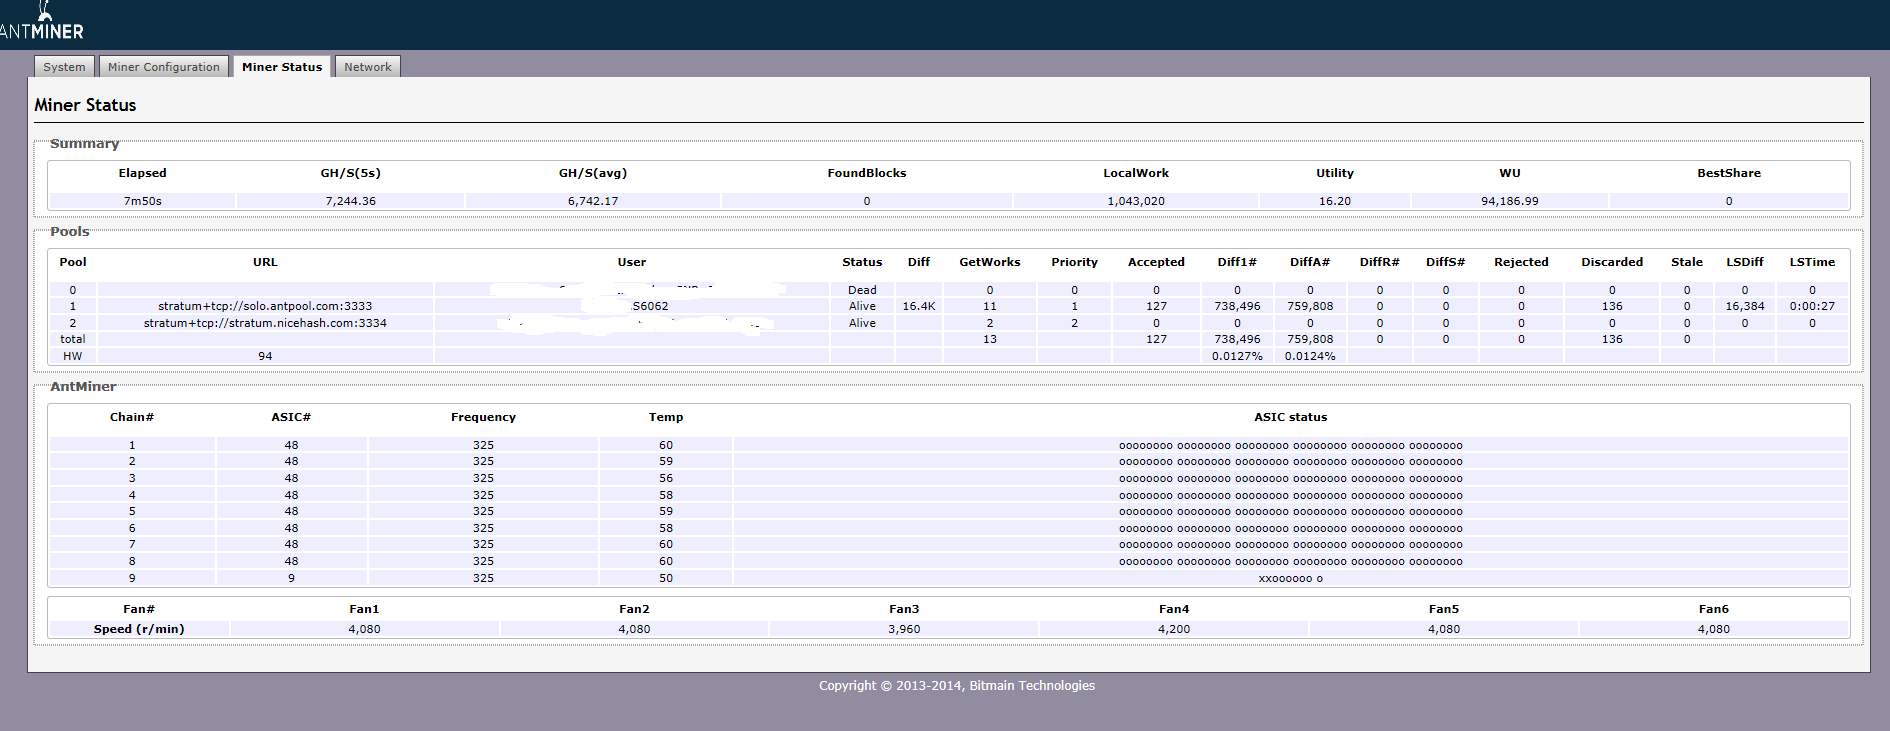The width and height of the screenshot is (1890, 731).
Task: Click the Fan1 column header
Action: coord(364,609)
